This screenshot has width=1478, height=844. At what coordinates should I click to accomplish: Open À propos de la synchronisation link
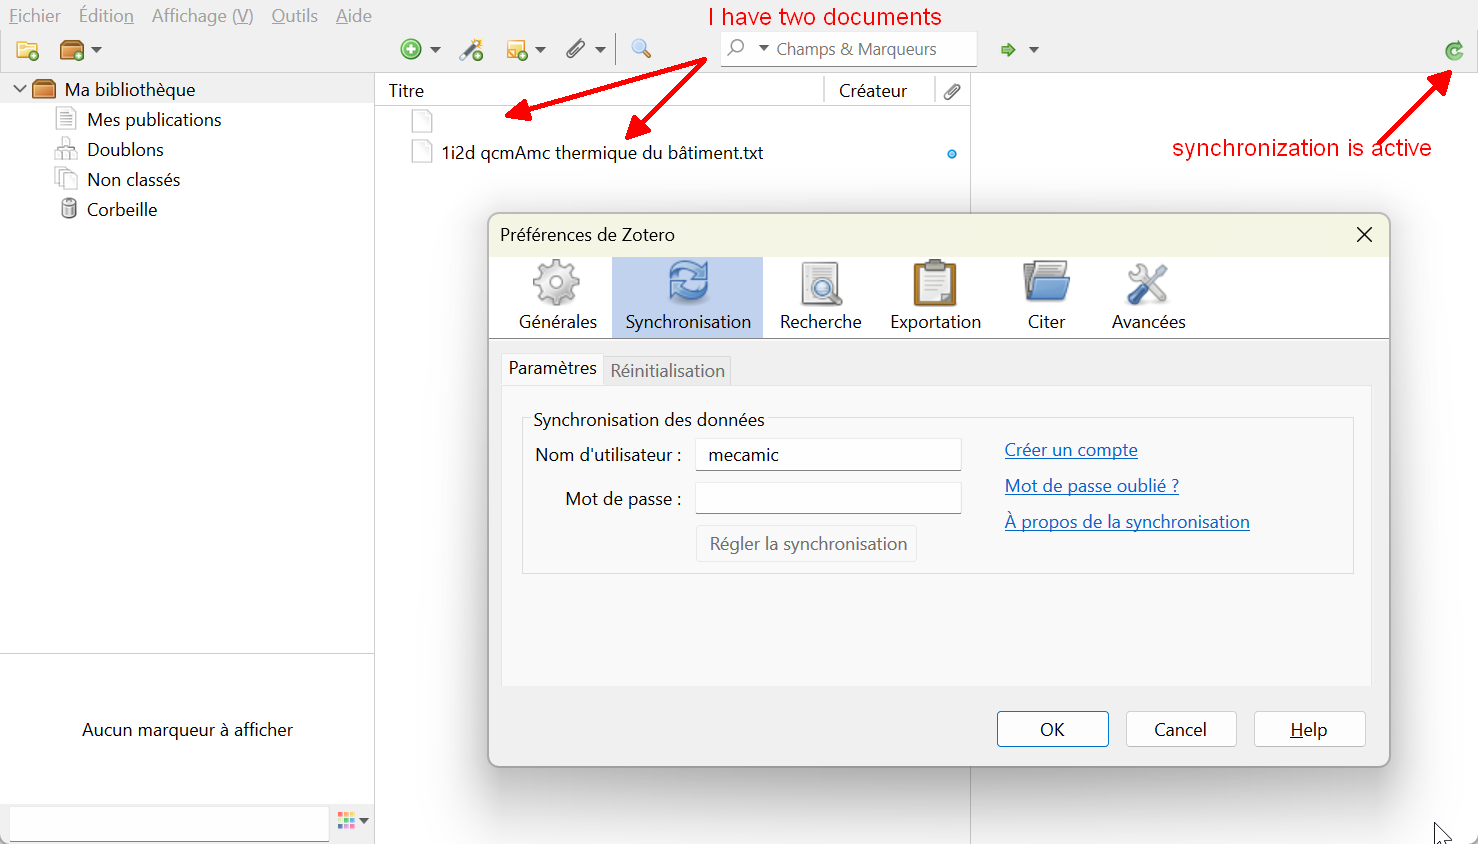(1127, 522)
